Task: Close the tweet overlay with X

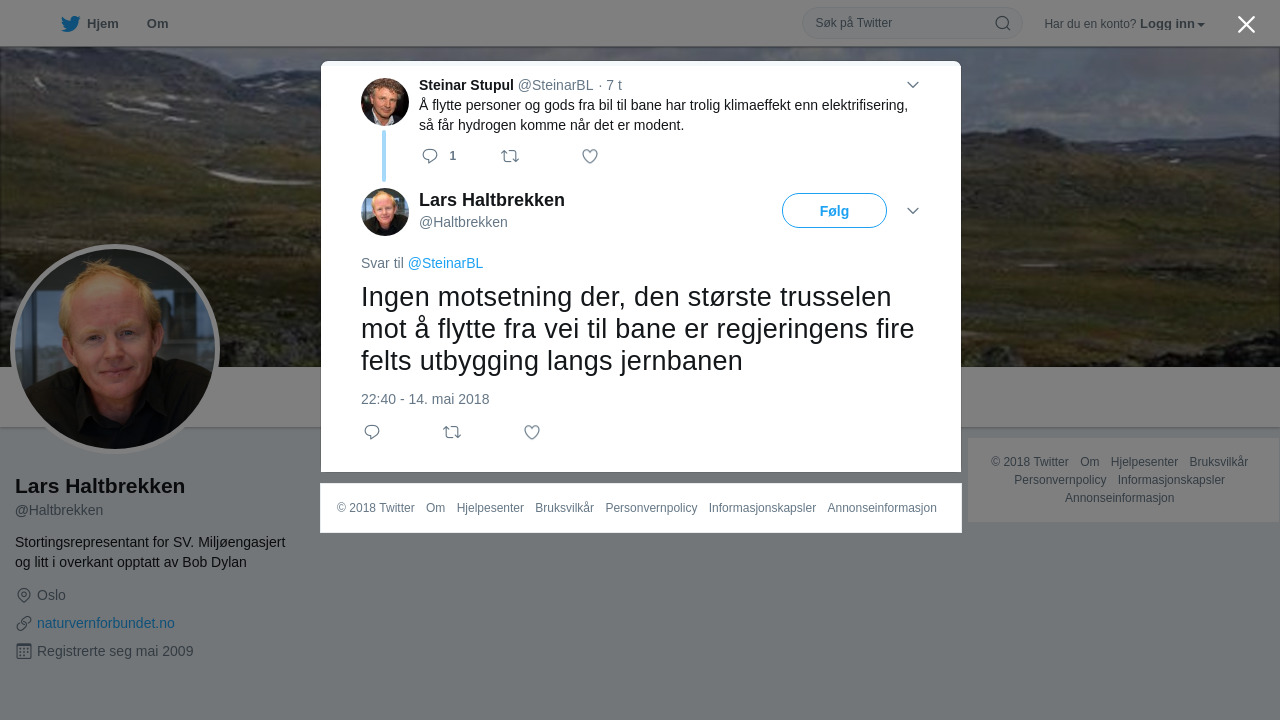Action: click(x=1246, y=24)
